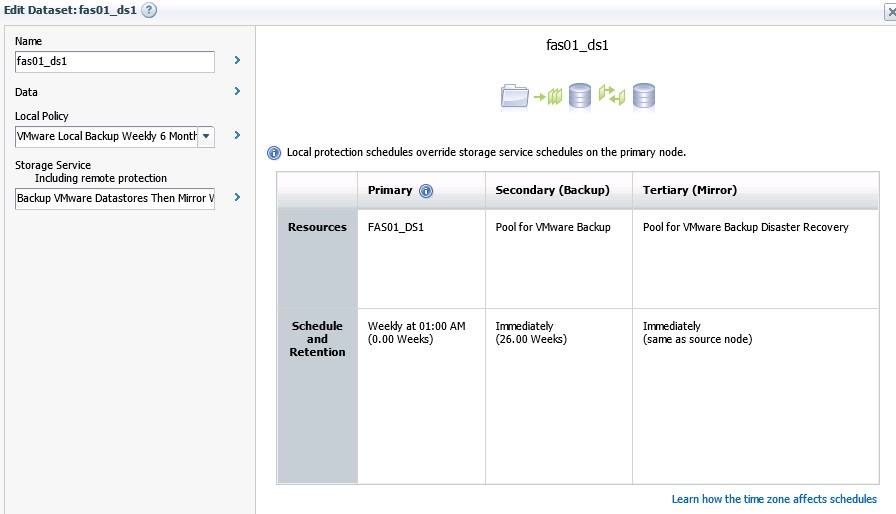Expand the Data section arrow
The width and height of the screenshot is (896, 514).
pos(237,91)
